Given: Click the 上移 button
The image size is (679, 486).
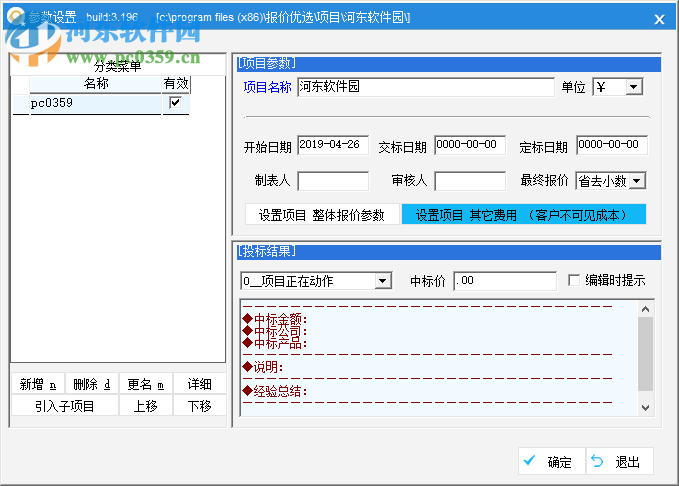Looking at the screenshot, I should tap(146, 406).
